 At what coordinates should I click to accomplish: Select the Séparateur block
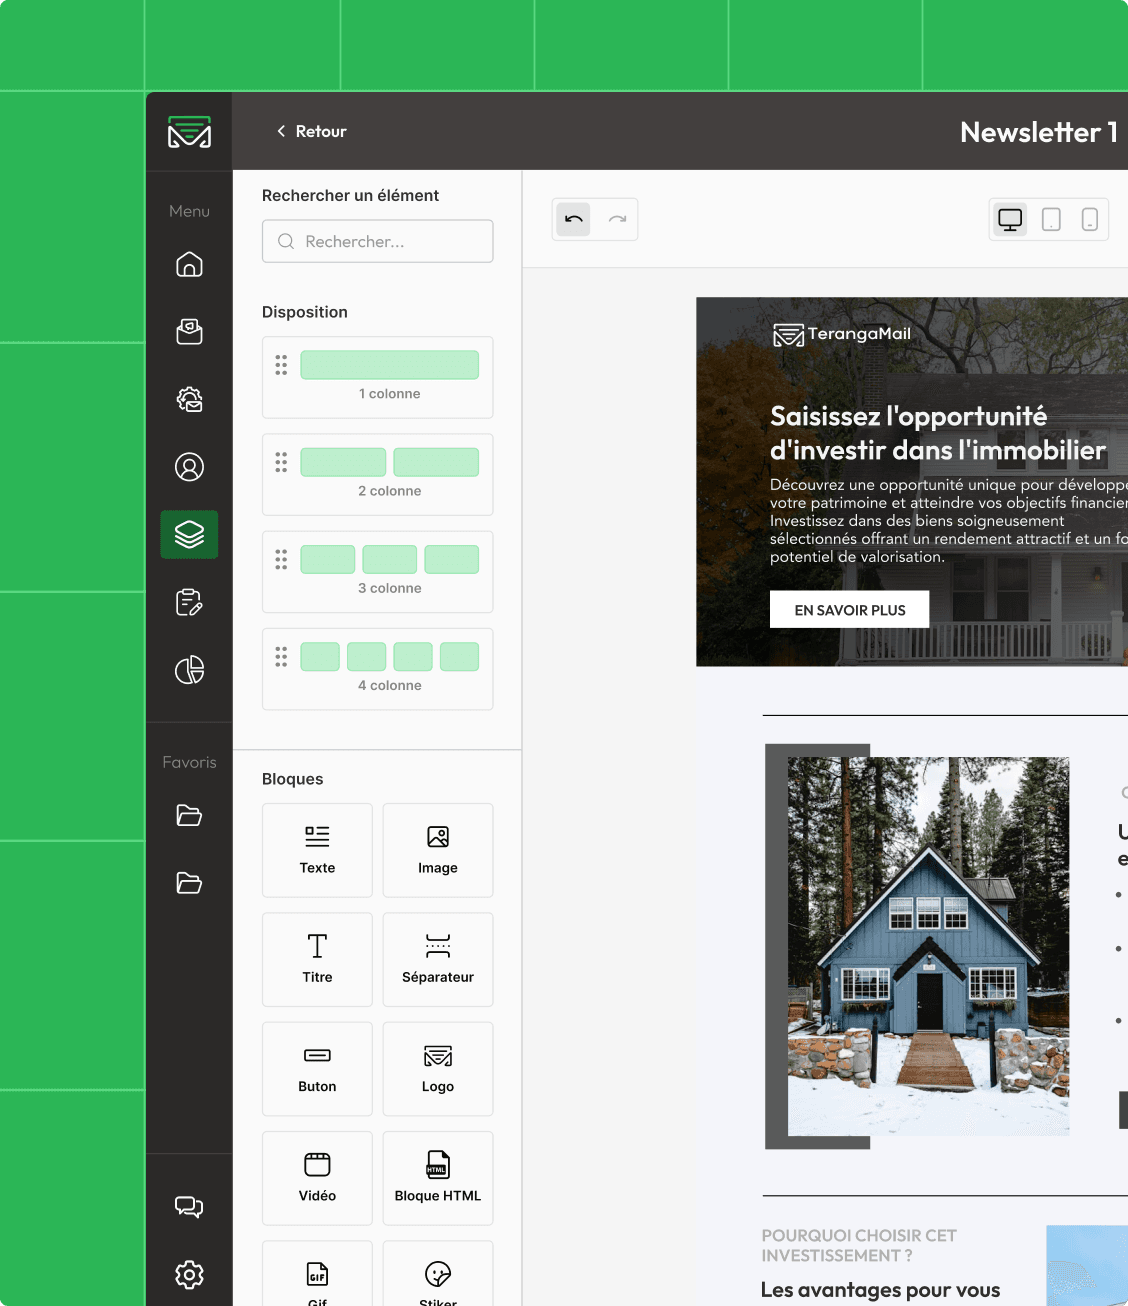[x=437, y=959]
